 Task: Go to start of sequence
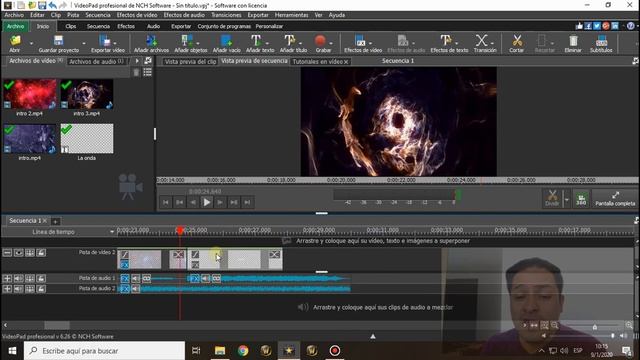tap(165, 202)
